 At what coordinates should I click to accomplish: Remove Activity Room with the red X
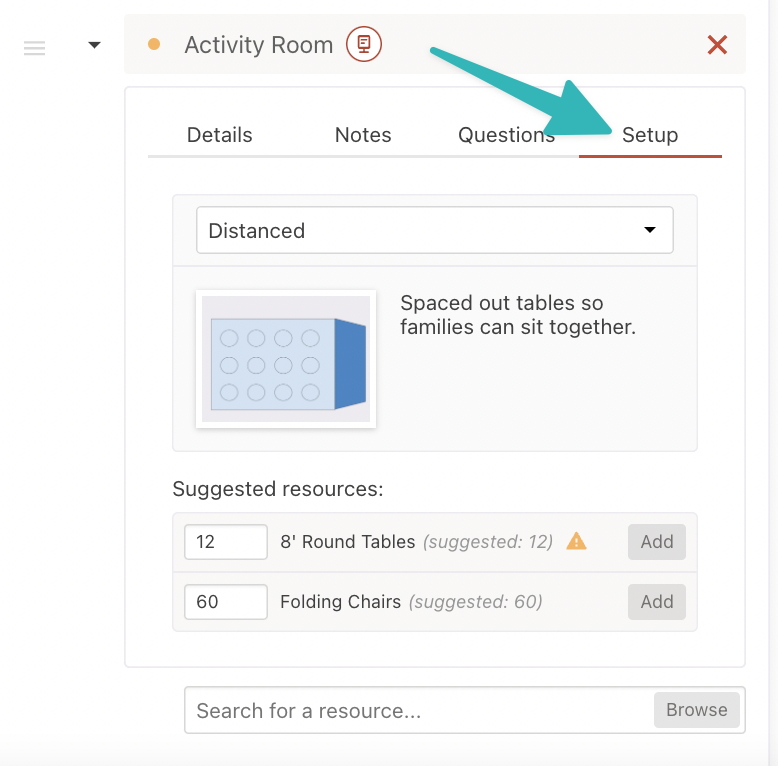717,45
